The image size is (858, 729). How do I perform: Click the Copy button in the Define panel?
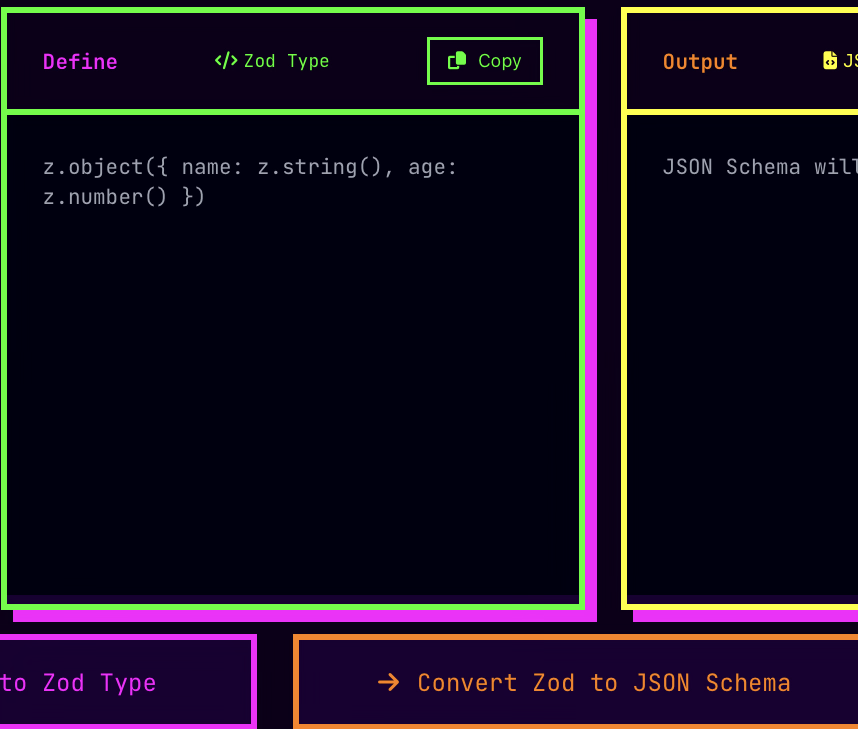pyautogui.click(x=484, y=60)
